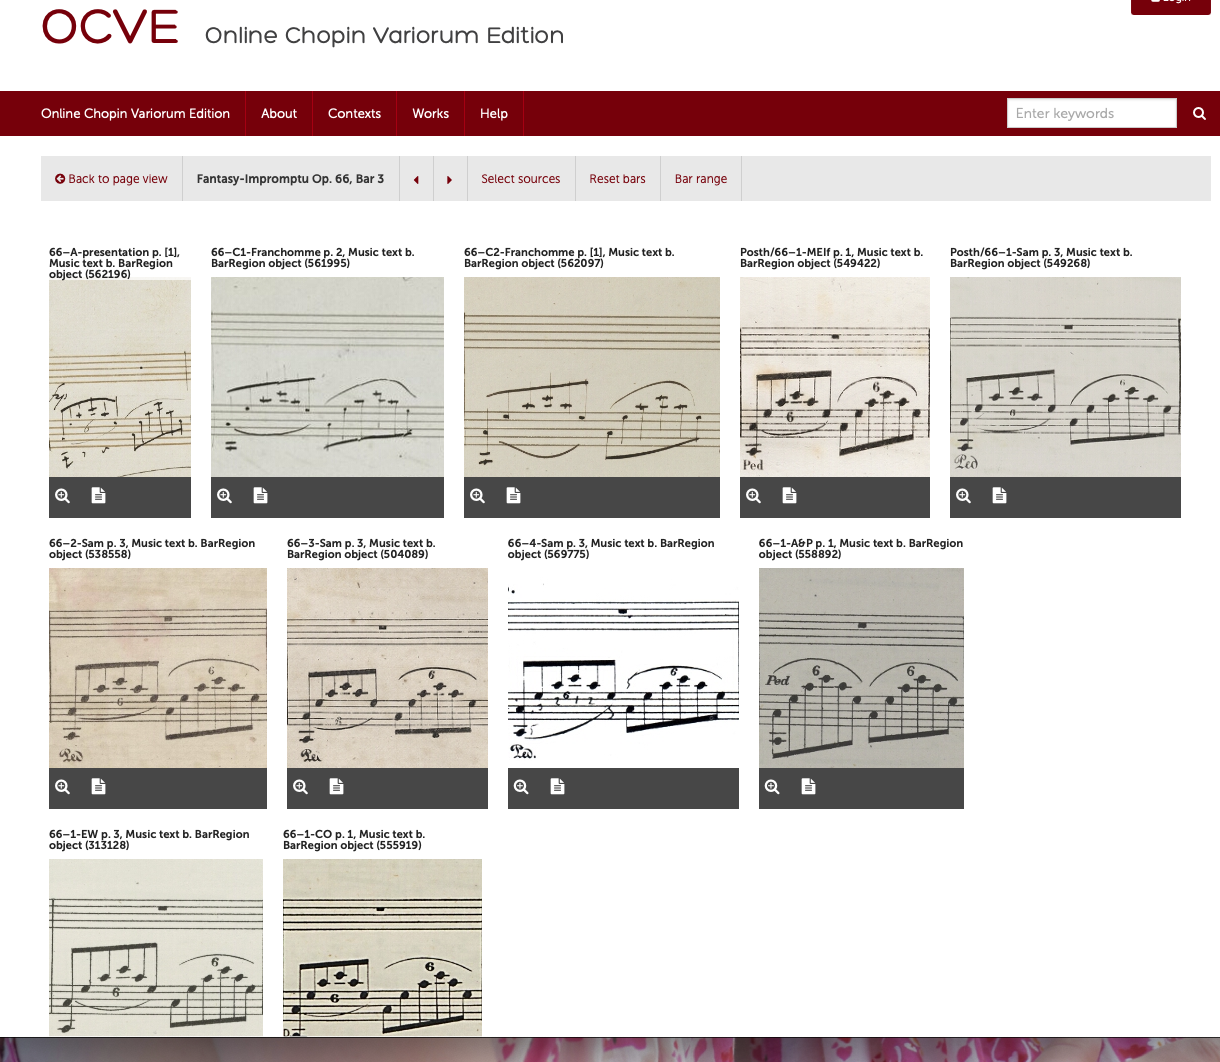Open document icon for Posth/66-1-MEIf source
The image size is (1220, 1062).
click(789, 496)
